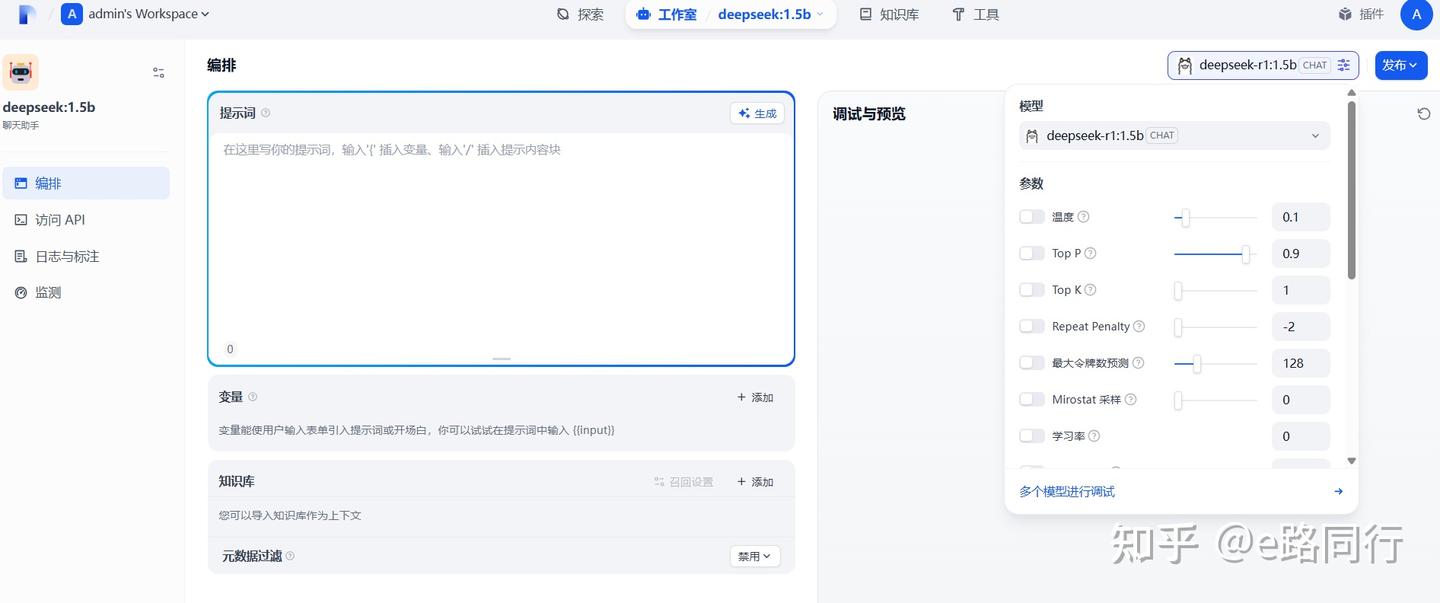Click the max tokens value field showing 128
The height and width of the screenshot is (603, 1440).
1301,363
